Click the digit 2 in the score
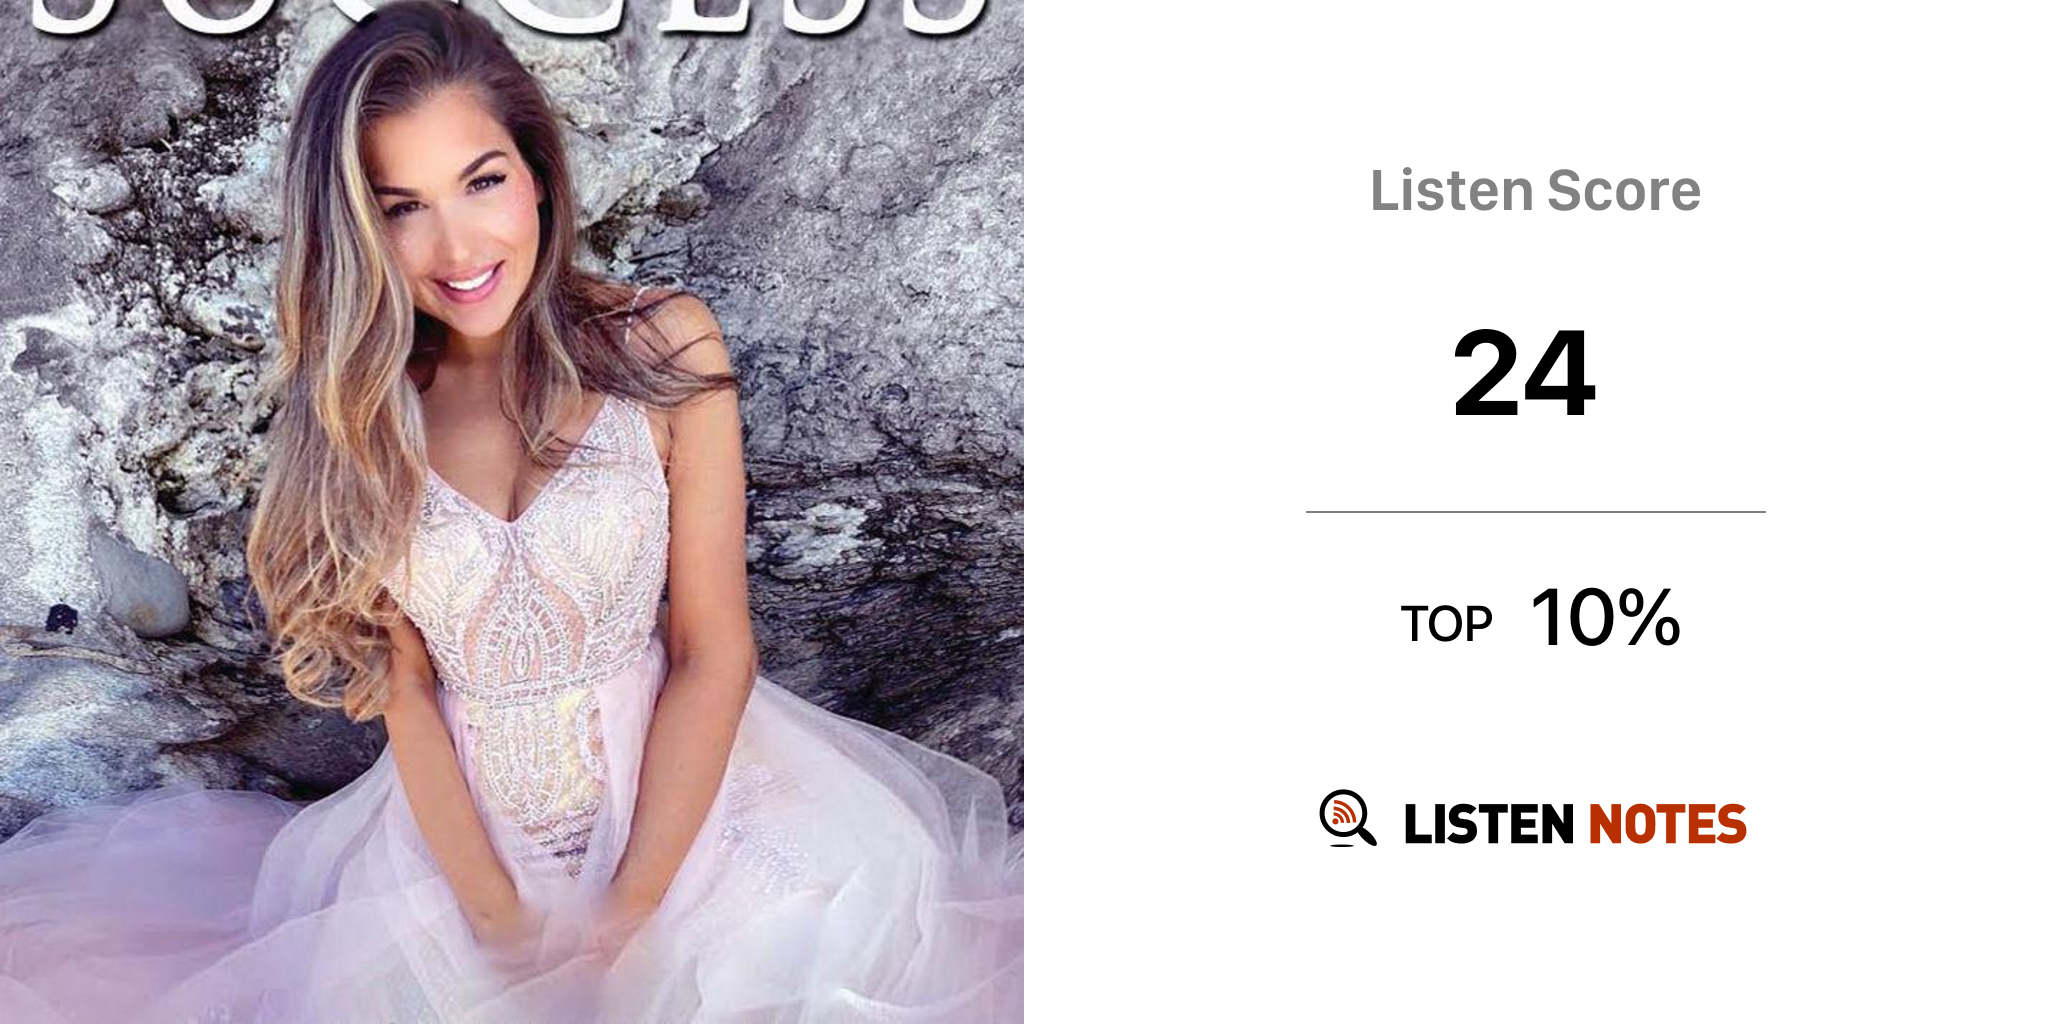 [1488, 373]
